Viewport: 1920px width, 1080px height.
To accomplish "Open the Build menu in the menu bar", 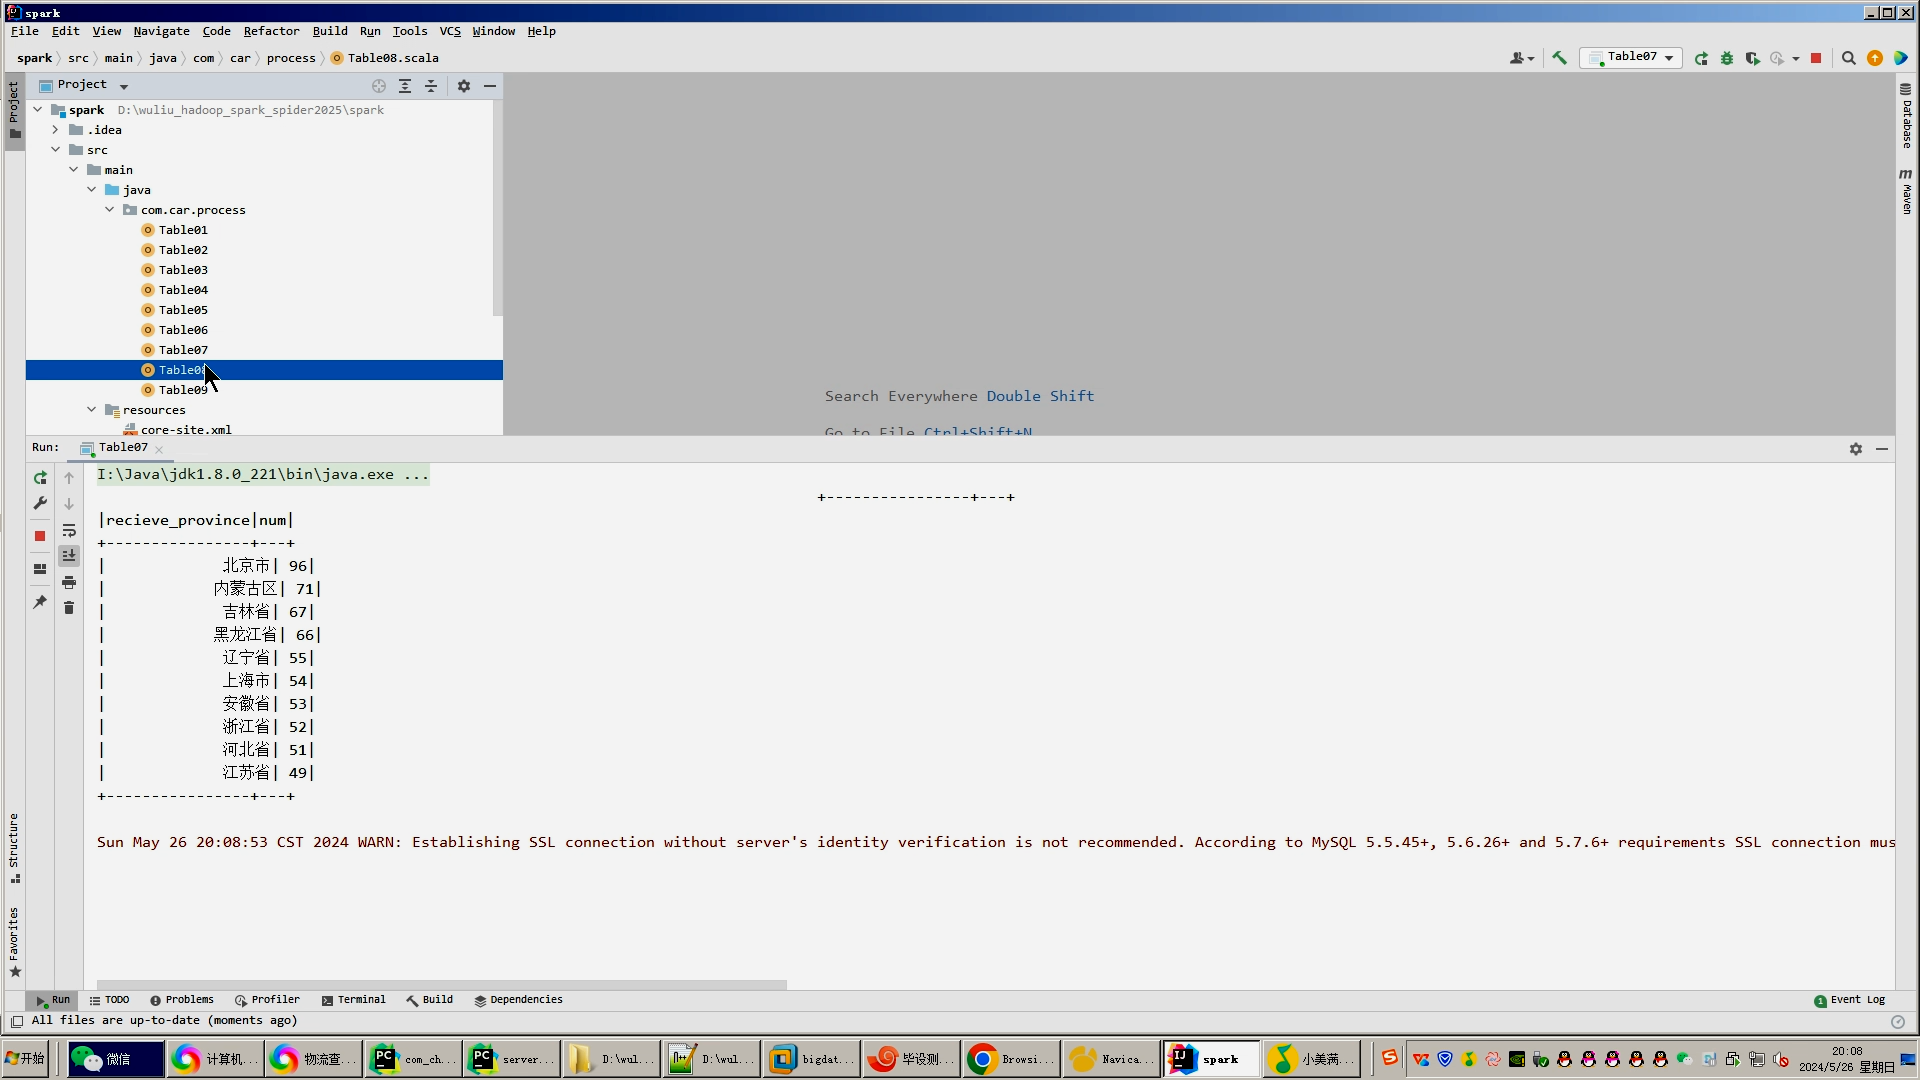I will (x=327, y=30).
